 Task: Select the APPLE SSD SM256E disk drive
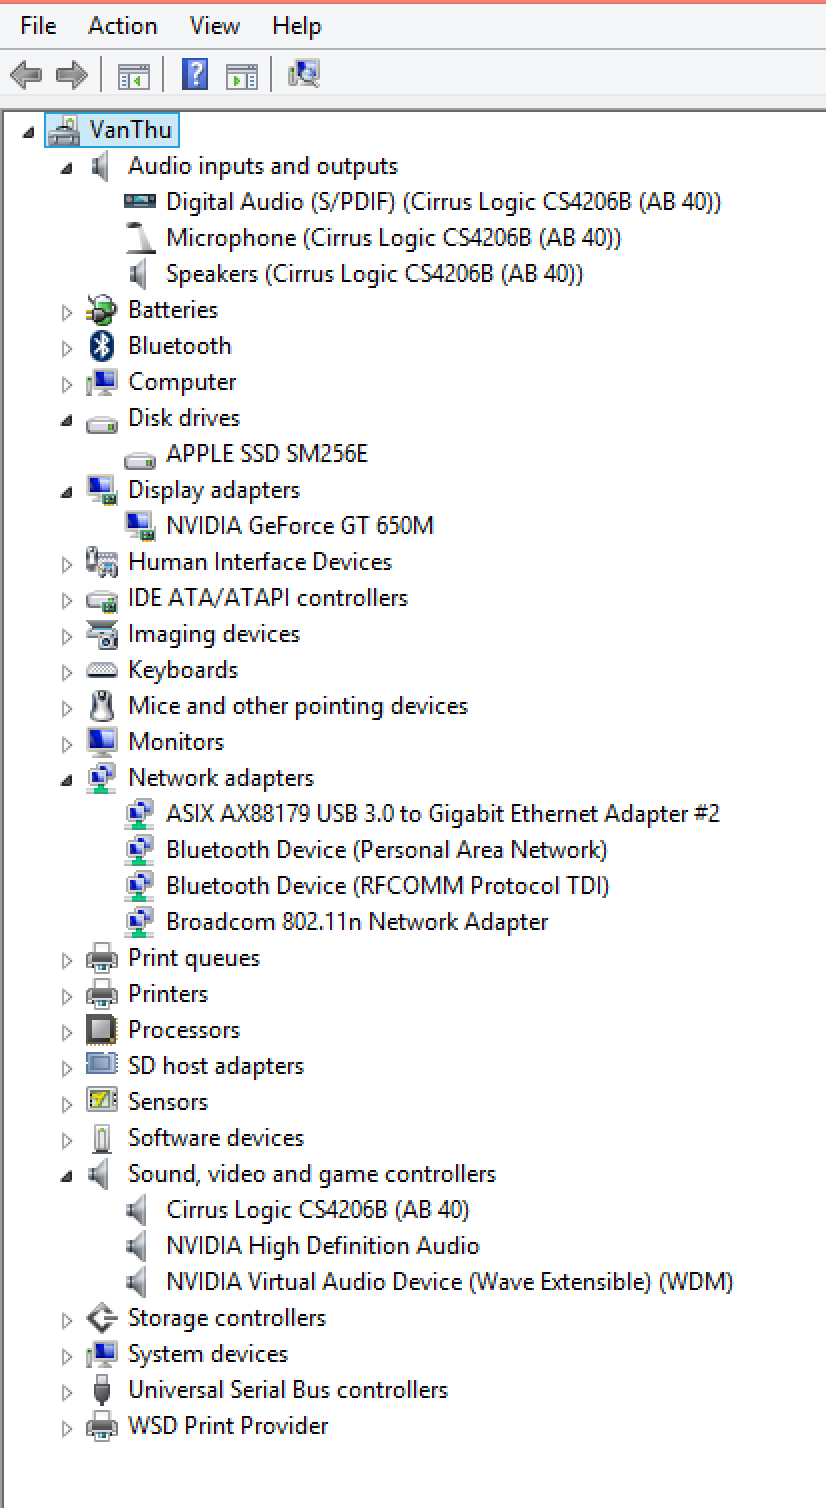[x=266, y=454]
